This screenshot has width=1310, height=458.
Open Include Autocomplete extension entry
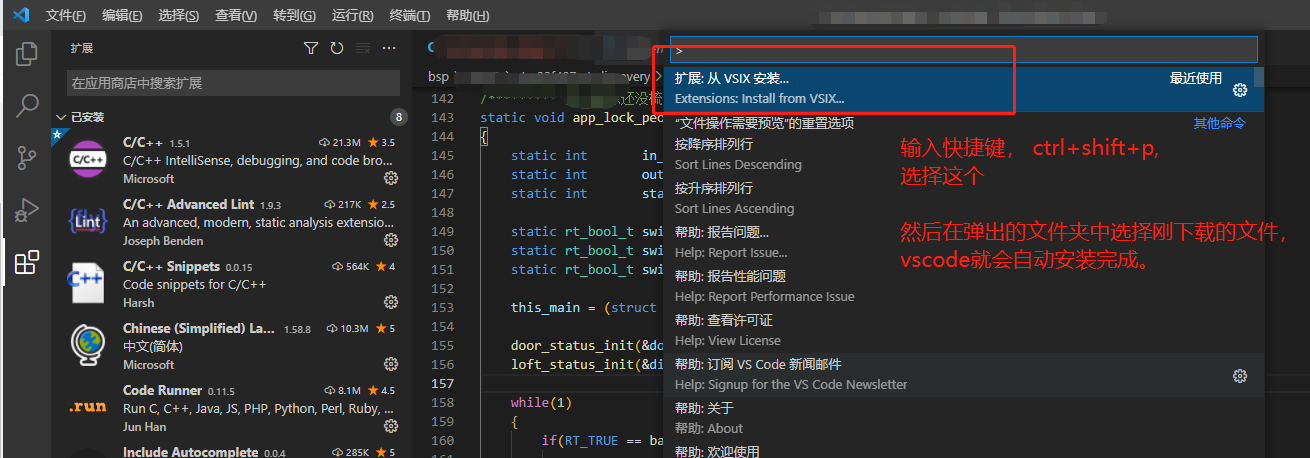231,451
